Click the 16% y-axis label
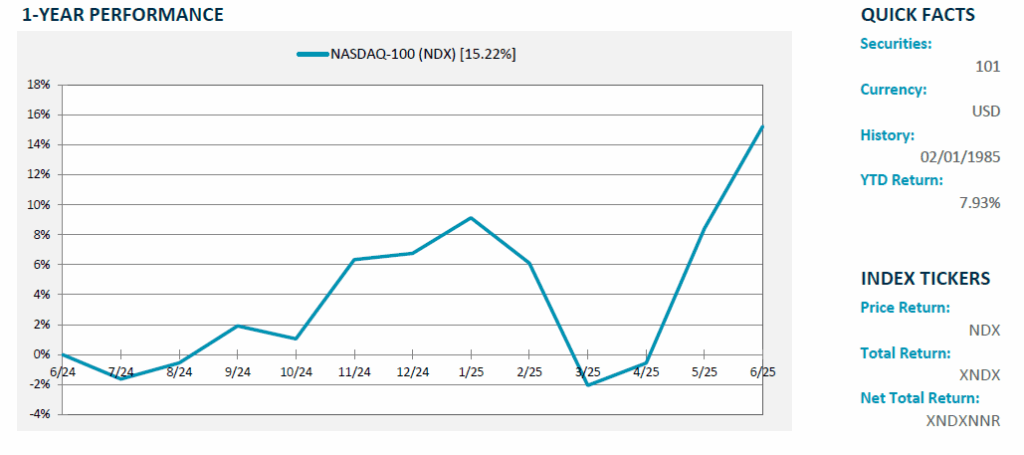 pos(38,115)
